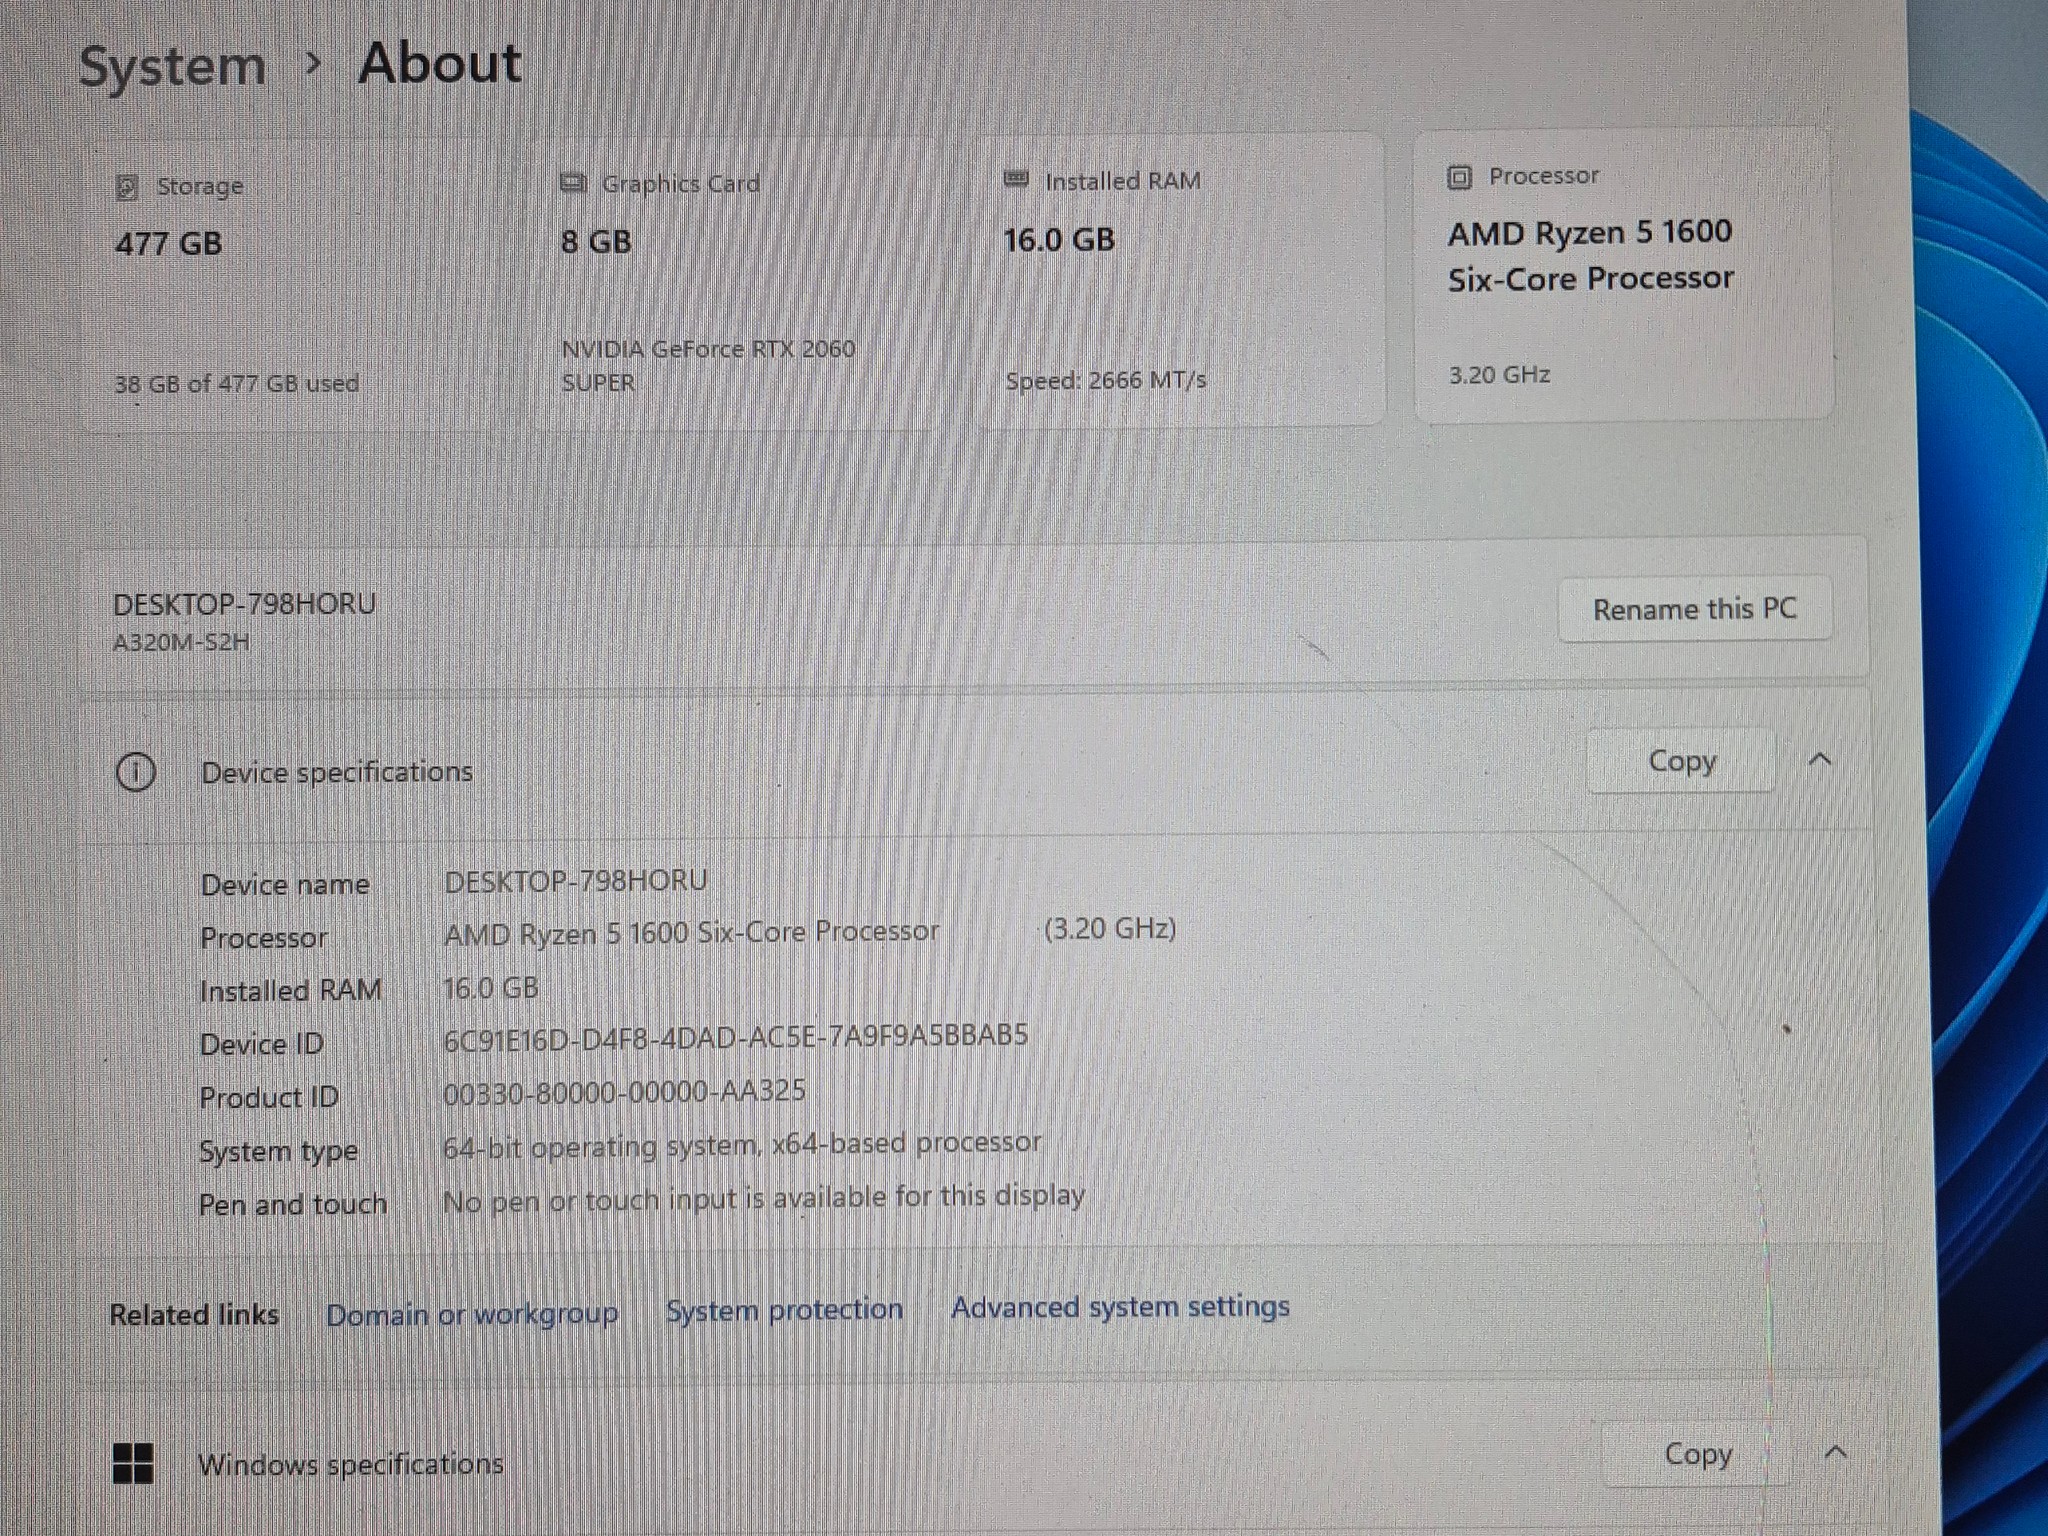Screen dimensions: 2048x1536
Task: Copy the device specifications
Action: (x=1682, y=761)
